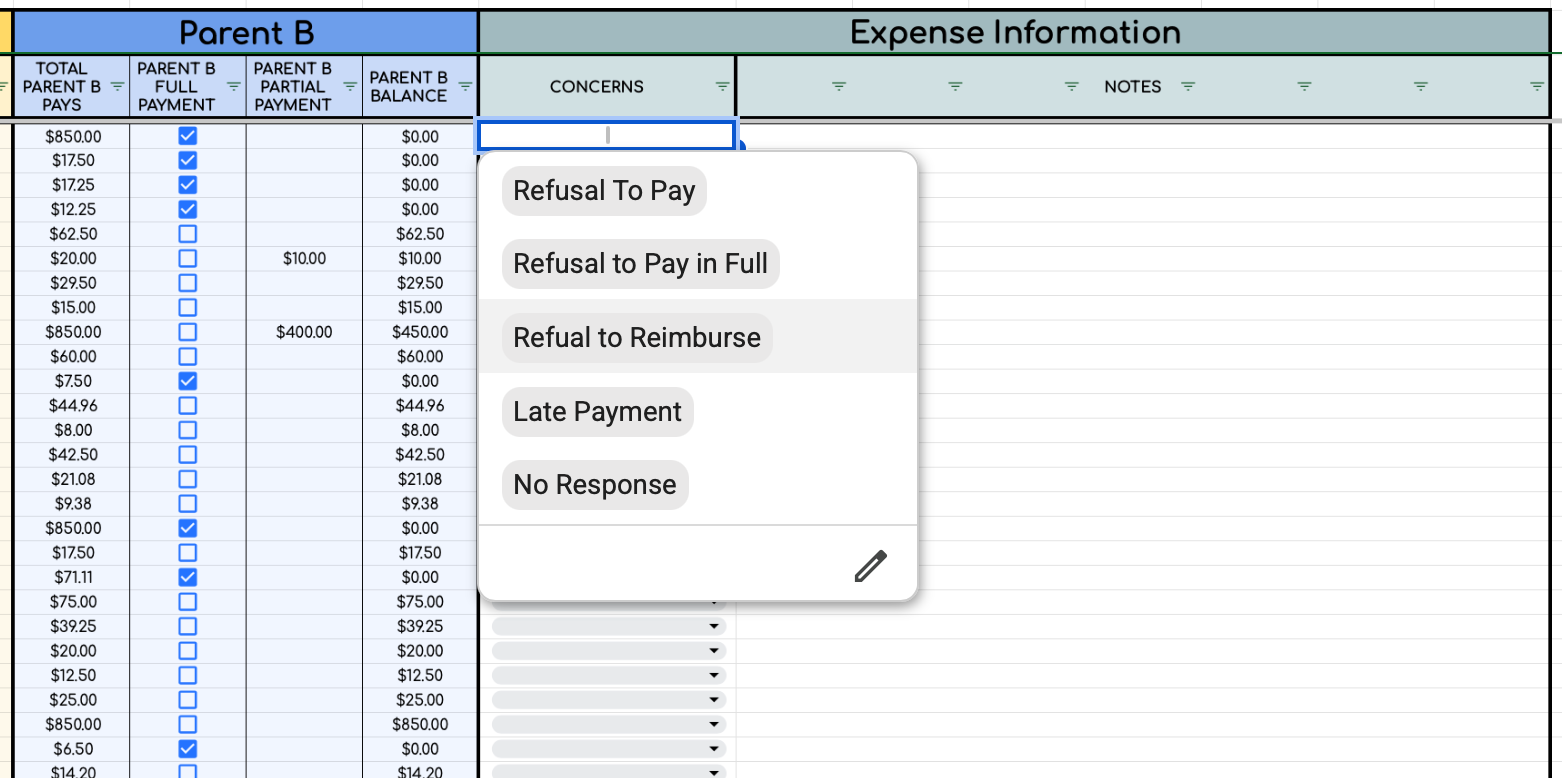Choose 'Late Payment' option
Image resolution: width=1562 pixels, height=778 pixels.
(x=597, y=412)
